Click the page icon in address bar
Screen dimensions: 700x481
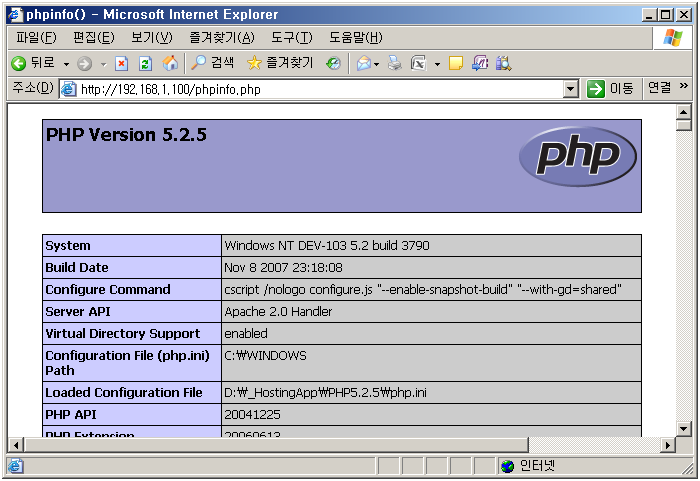click(68, 89)
